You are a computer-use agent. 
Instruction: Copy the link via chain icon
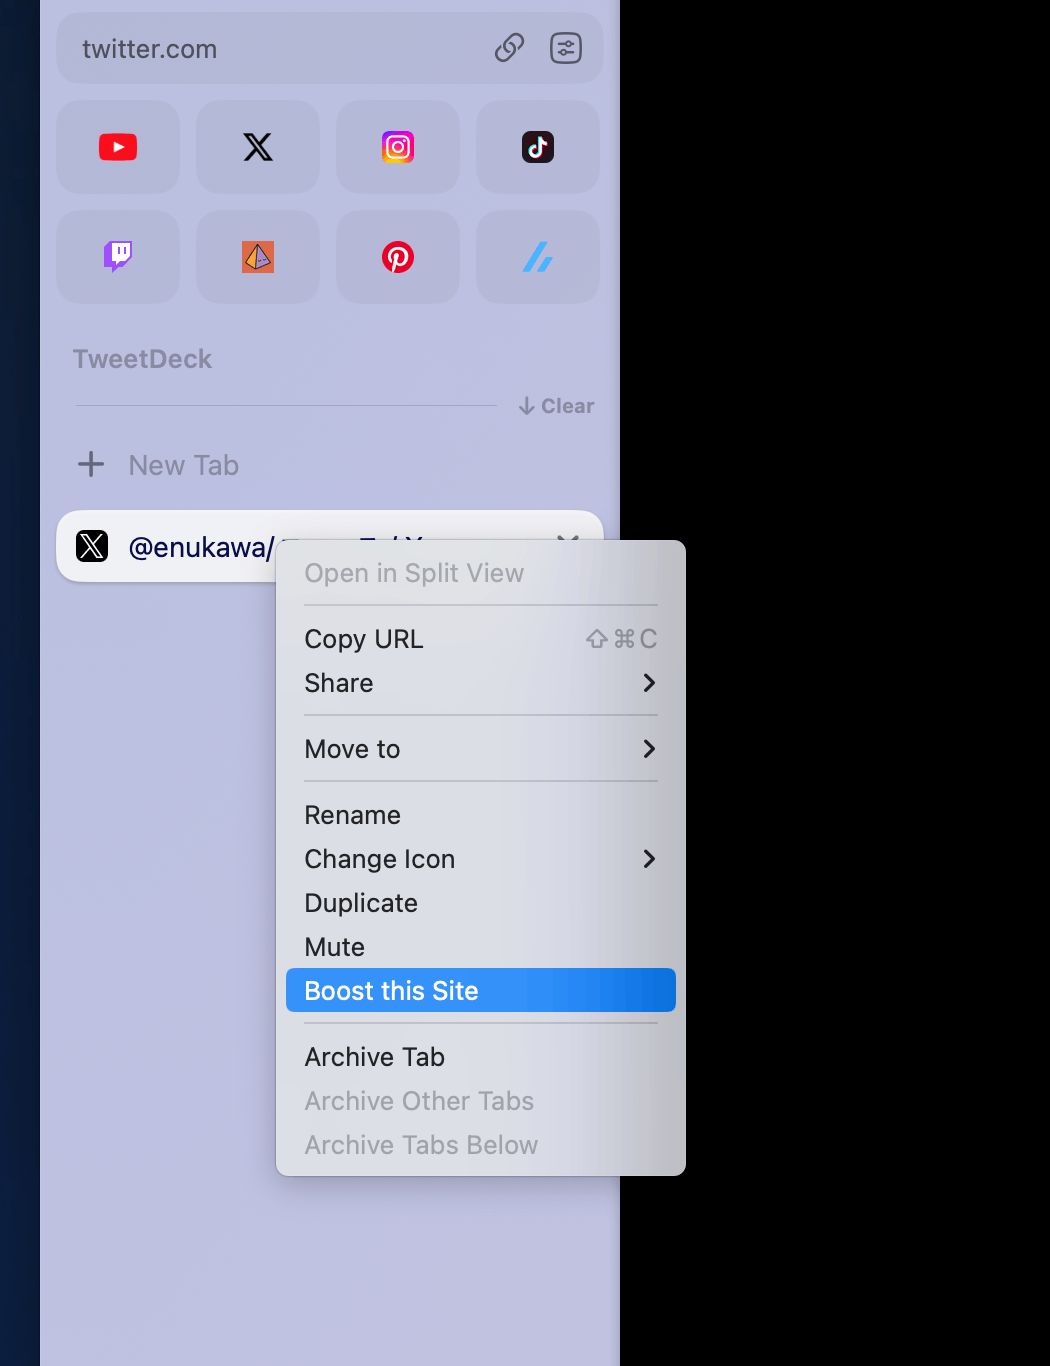[x=510, y=48]
